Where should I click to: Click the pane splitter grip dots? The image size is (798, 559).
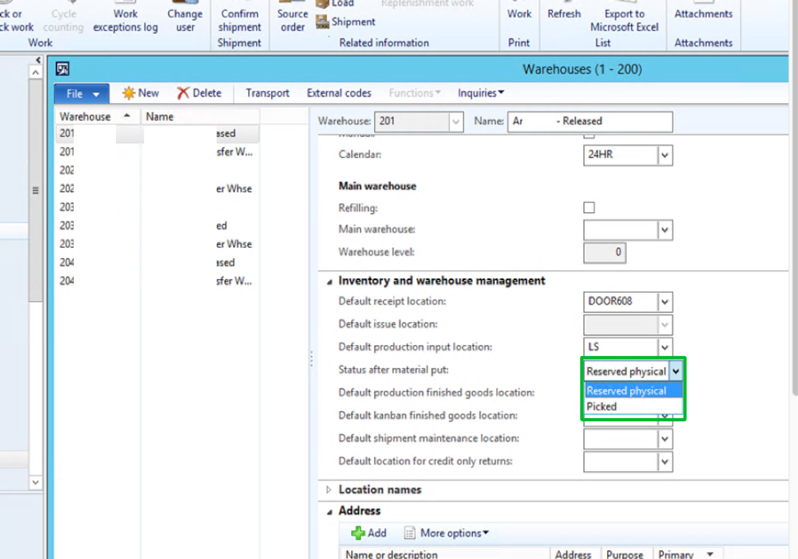[311, 359]
